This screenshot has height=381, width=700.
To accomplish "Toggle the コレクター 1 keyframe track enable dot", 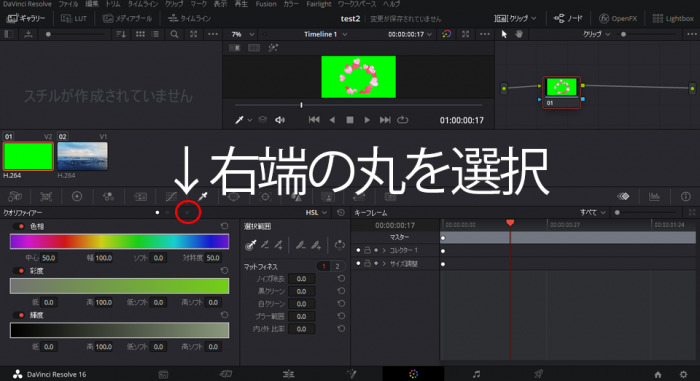I will 358,250.
